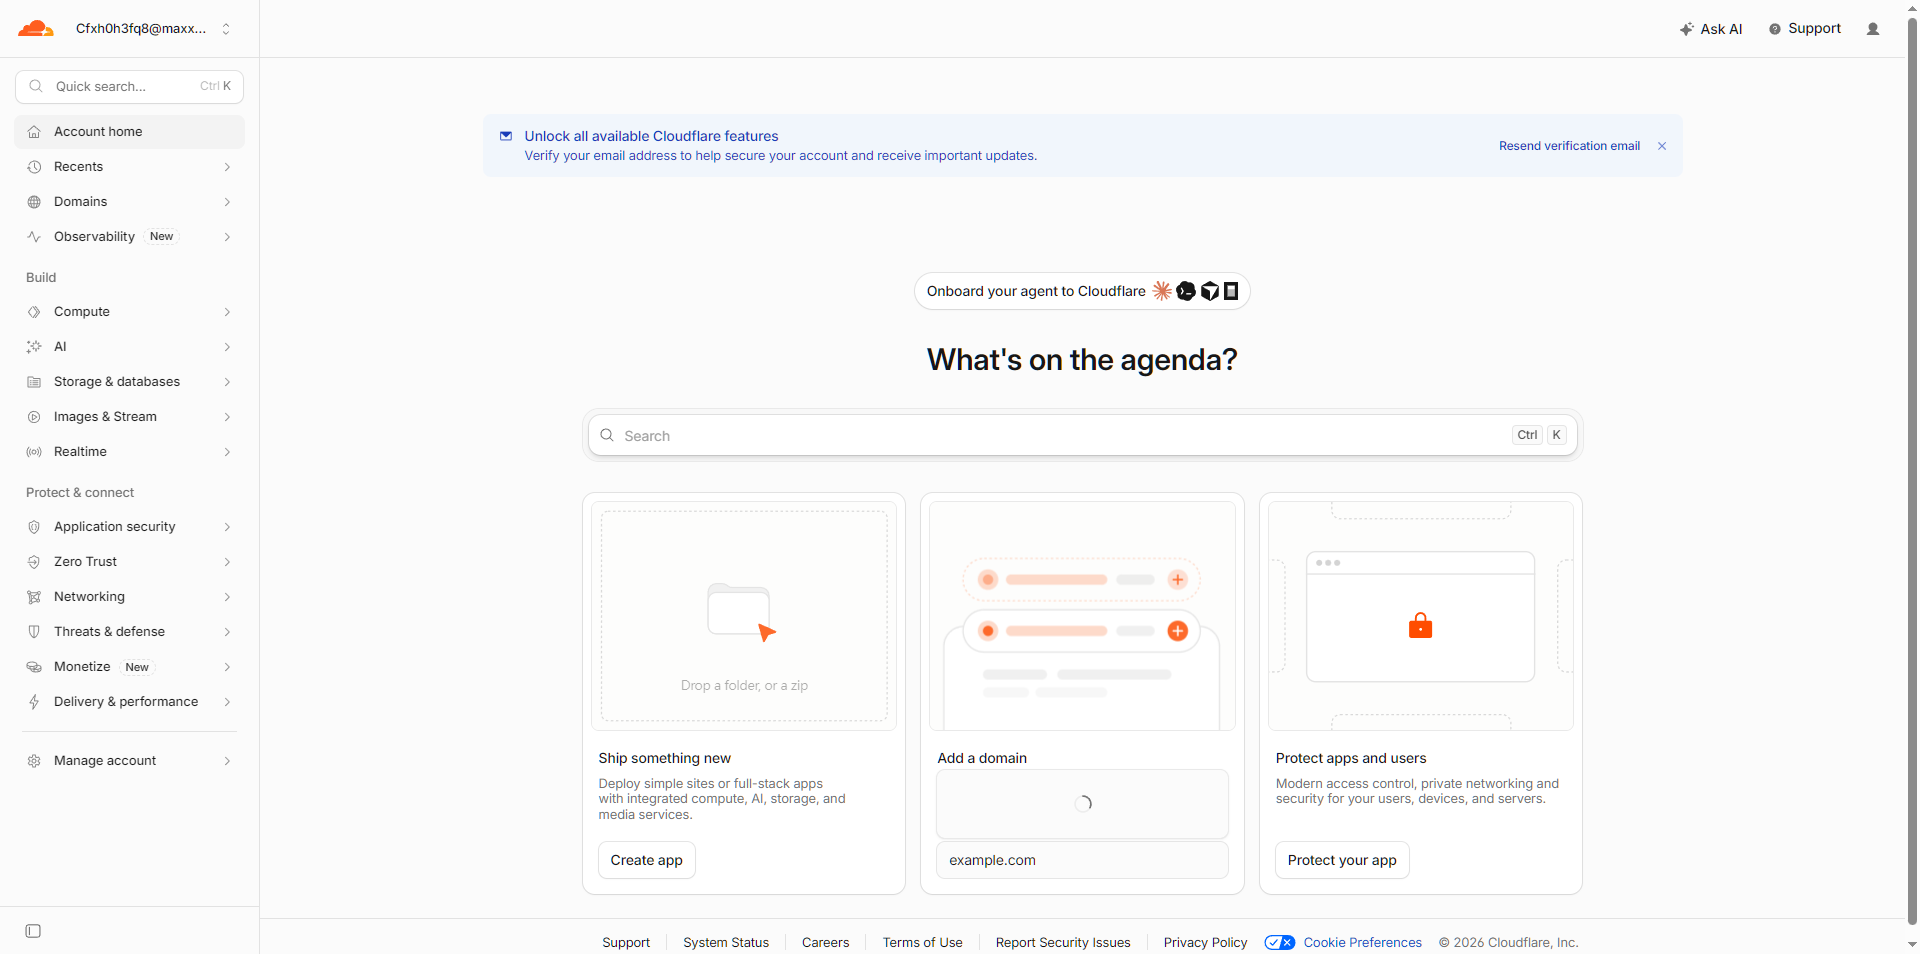The image size is (1920, 954).
Task: Open Terms of Use footer link
Action: pos(922,942)
